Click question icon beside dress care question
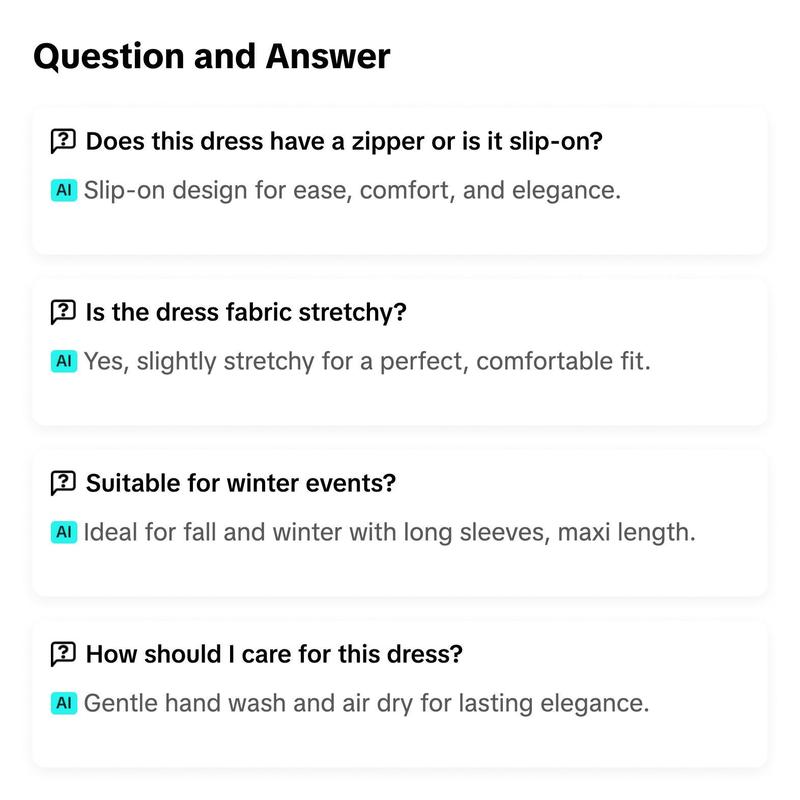Screen dimensions: 800x800 (63, 654)
